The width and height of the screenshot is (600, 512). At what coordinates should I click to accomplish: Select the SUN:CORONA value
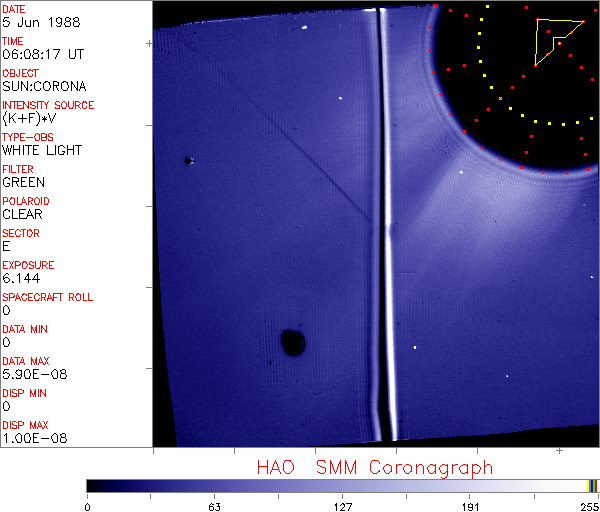click(44, 86)
